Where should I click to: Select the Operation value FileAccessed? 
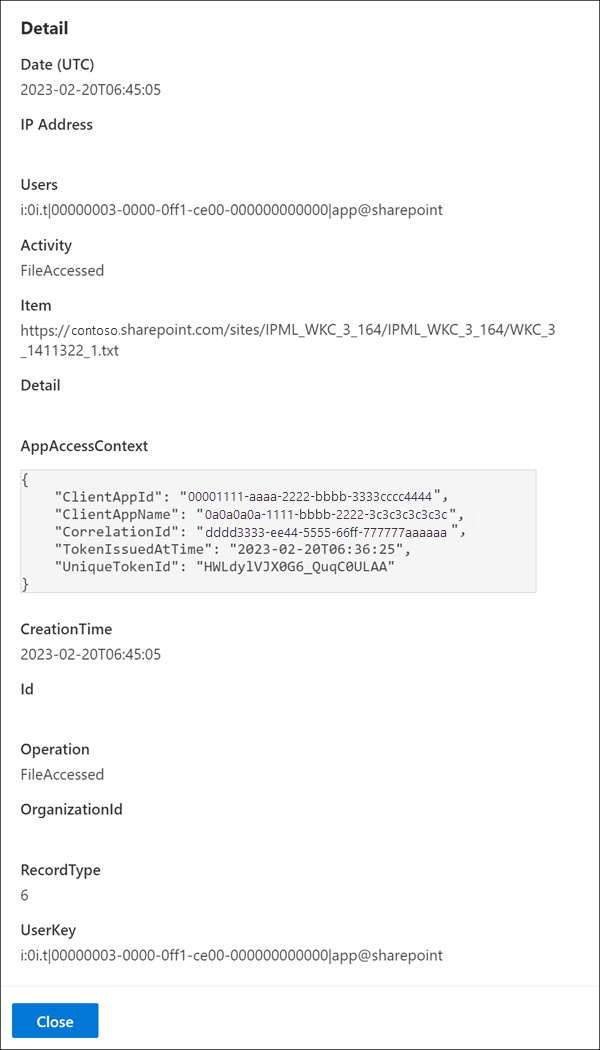62,774
